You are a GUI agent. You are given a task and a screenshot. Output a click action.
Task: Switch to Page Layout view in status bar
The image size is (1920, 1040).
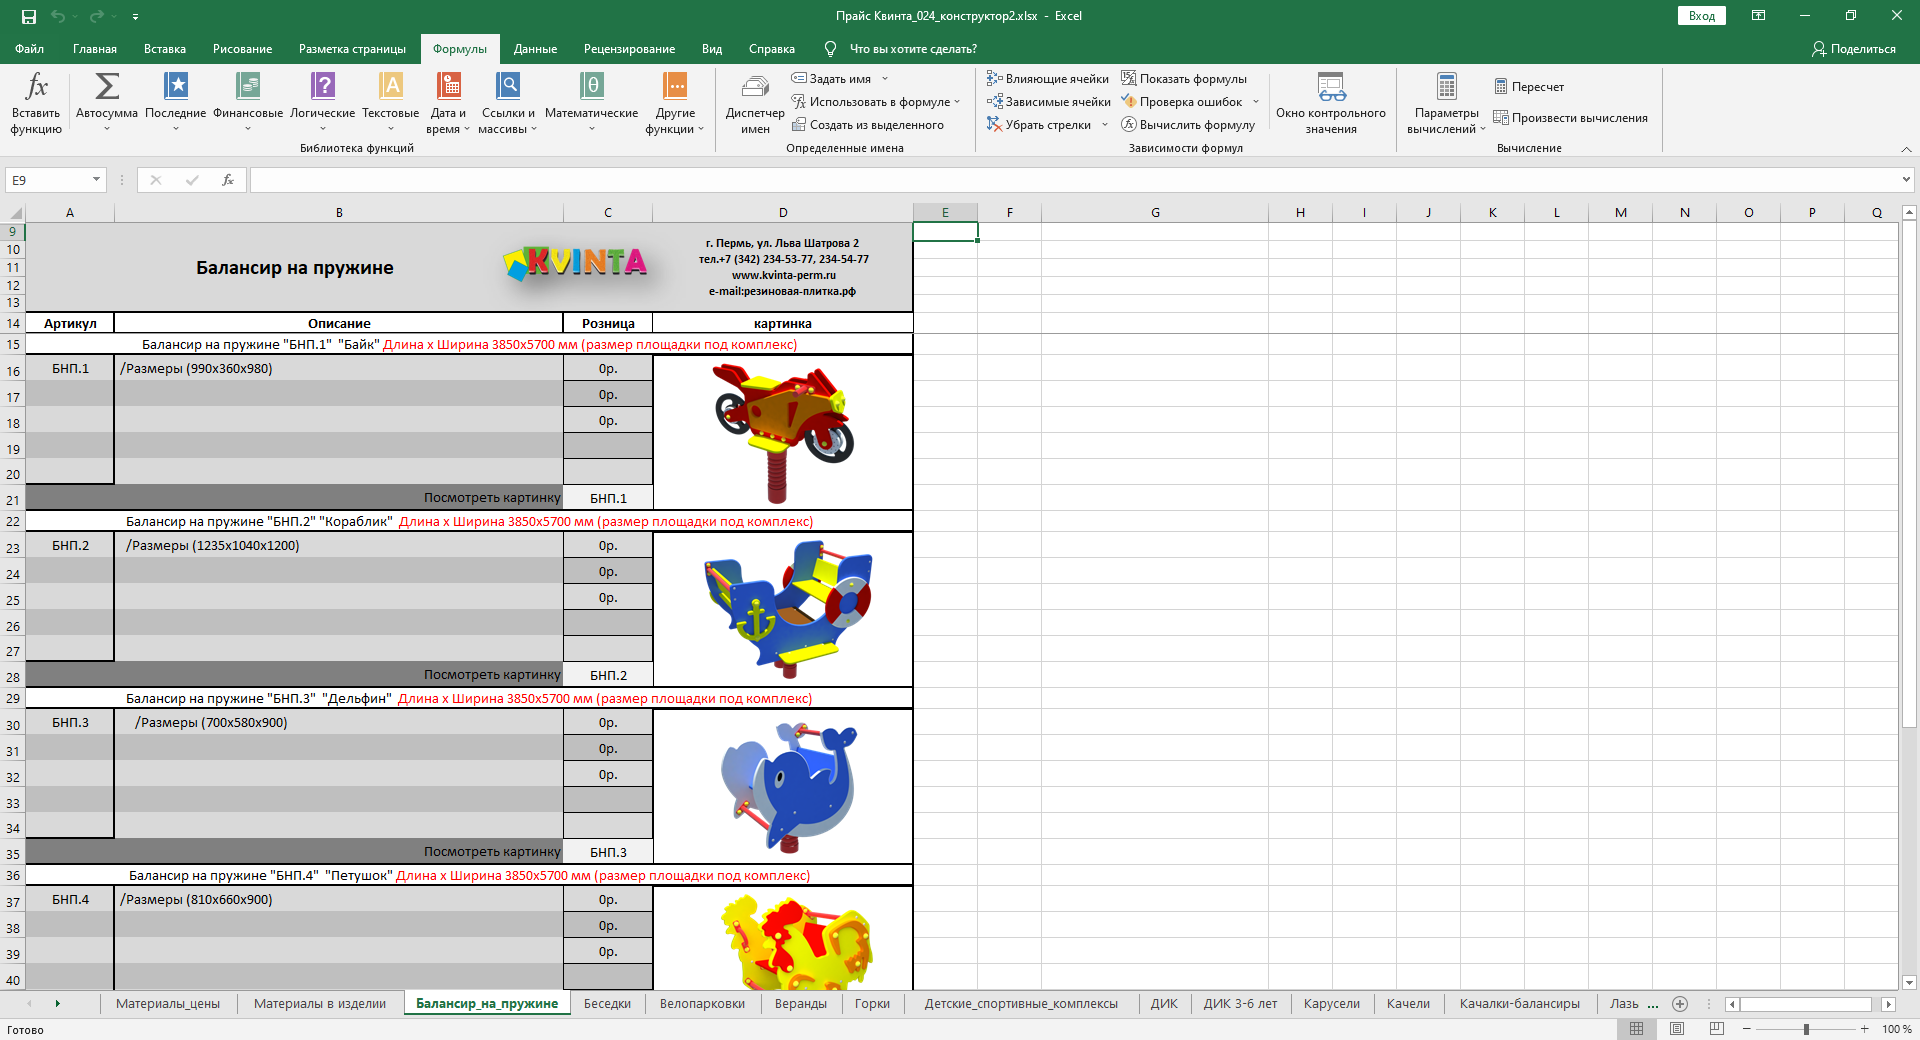click(1677, 1029)
